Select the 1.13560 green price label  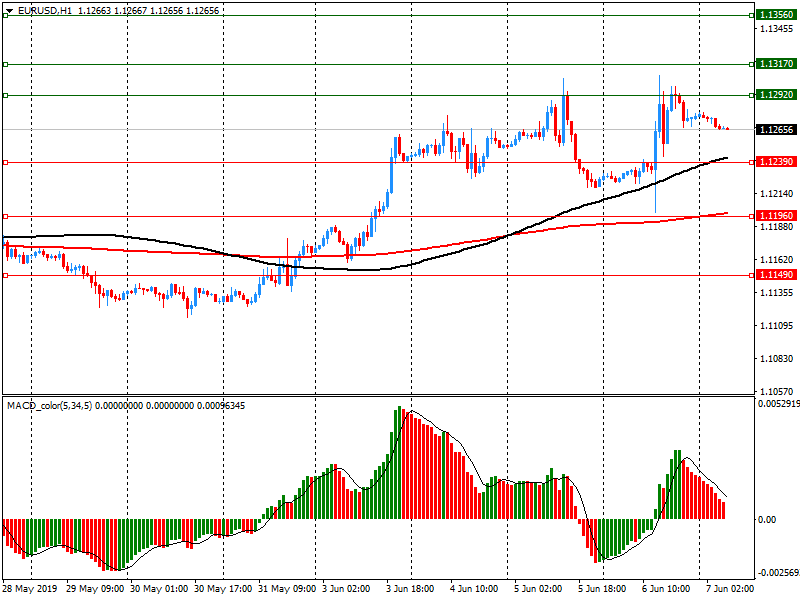tap(776, 15)
